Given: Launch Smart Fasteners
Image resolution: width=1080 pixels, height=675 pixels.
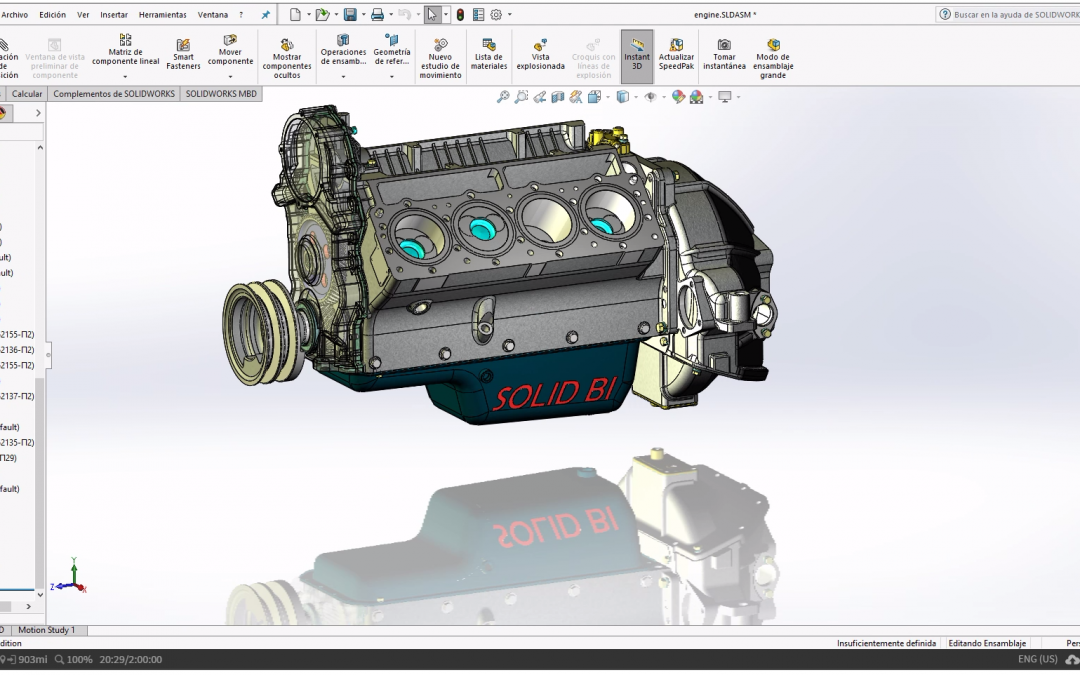Looking at the screenshot, I should (183, 54).
